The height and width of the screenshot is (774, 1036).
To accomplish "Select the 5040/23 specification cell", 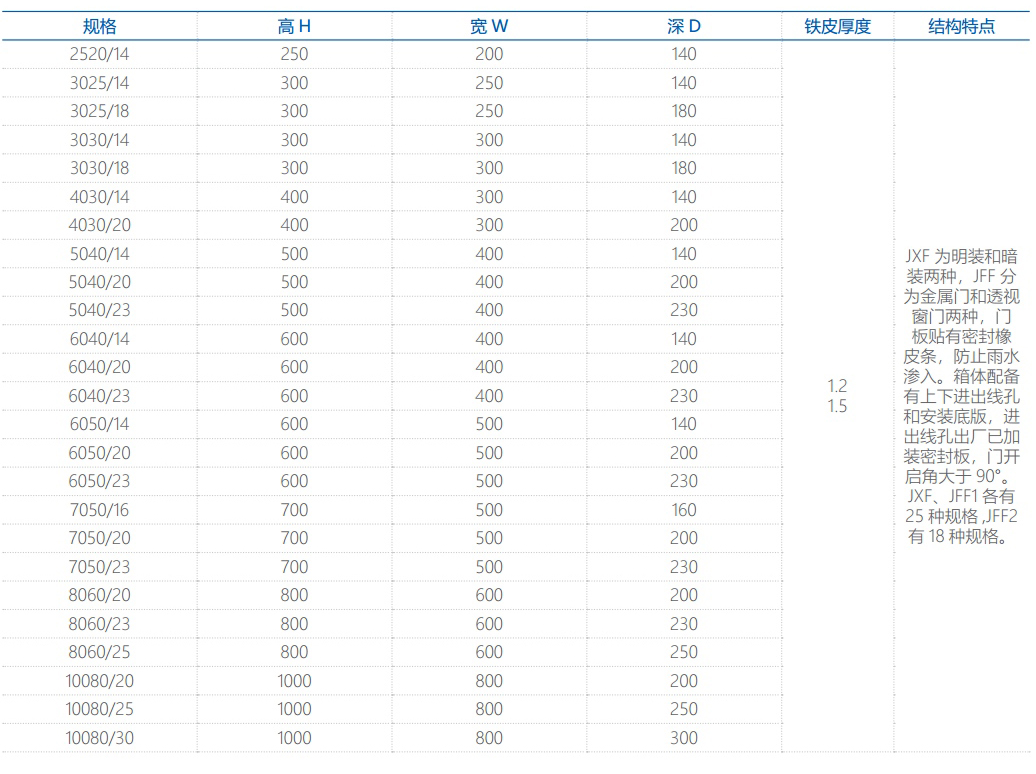I will tap(99, 310).
